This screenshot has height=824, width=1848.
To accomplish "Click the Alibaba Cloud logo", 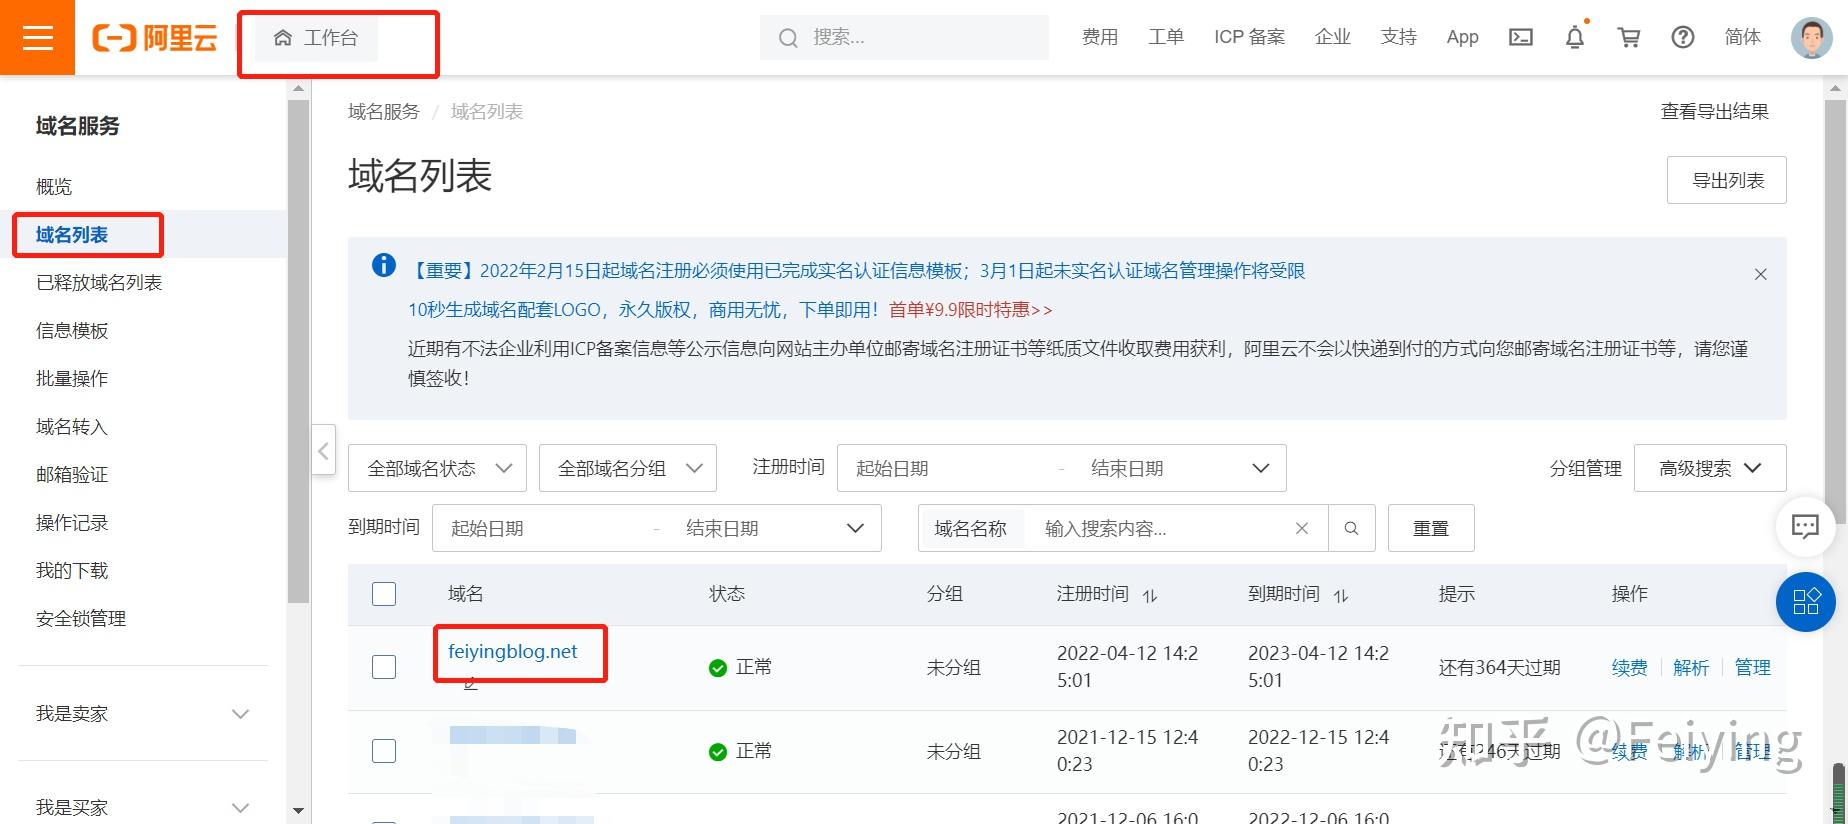I will (x=155, y=38).
